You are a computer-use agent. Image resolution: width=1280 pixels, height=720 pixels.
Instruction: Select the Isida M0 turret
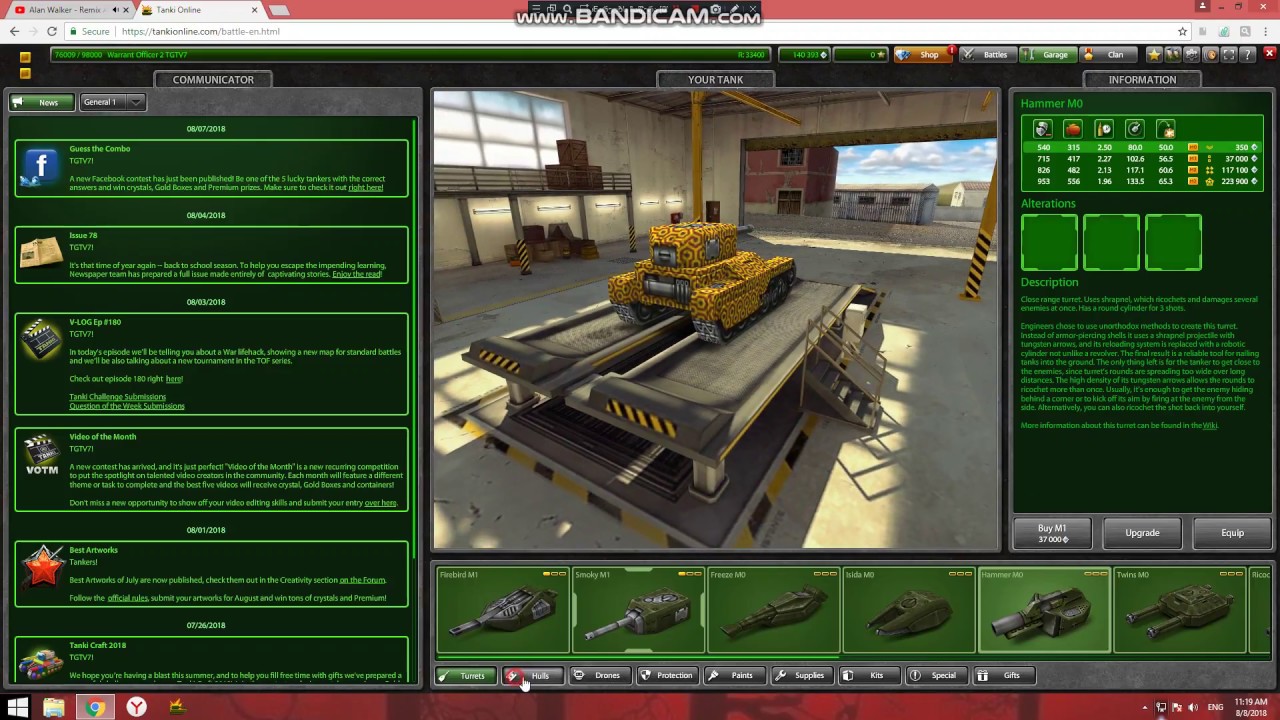[908, 610]
